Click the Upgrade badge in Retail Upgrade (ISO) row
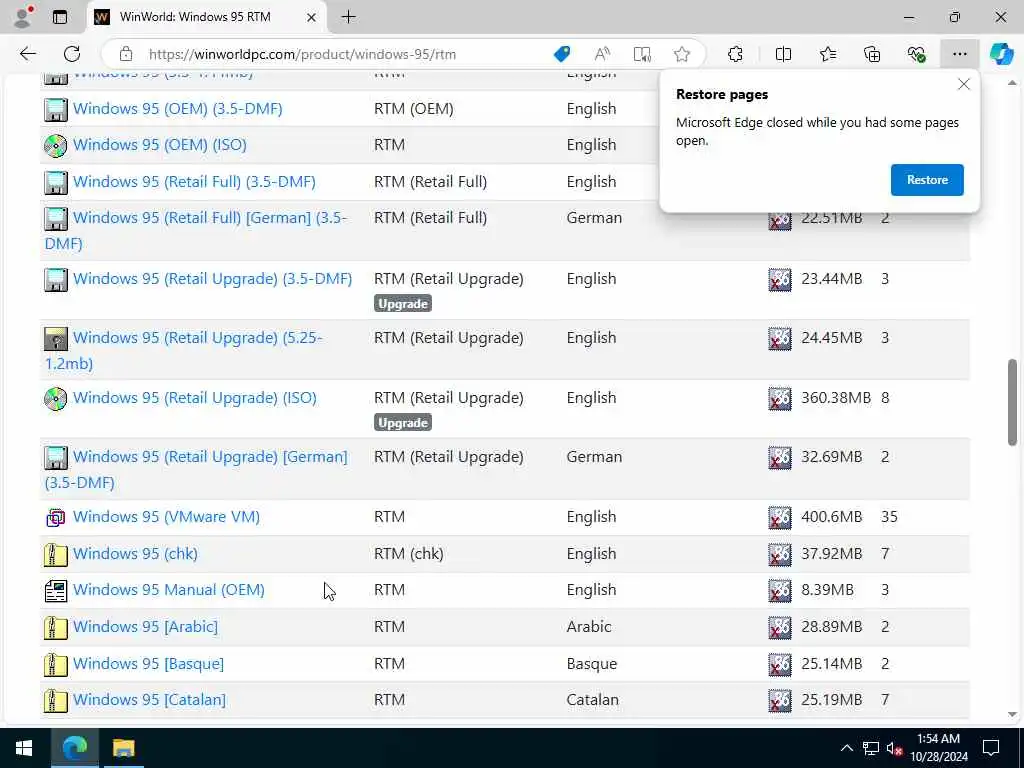 403,423
